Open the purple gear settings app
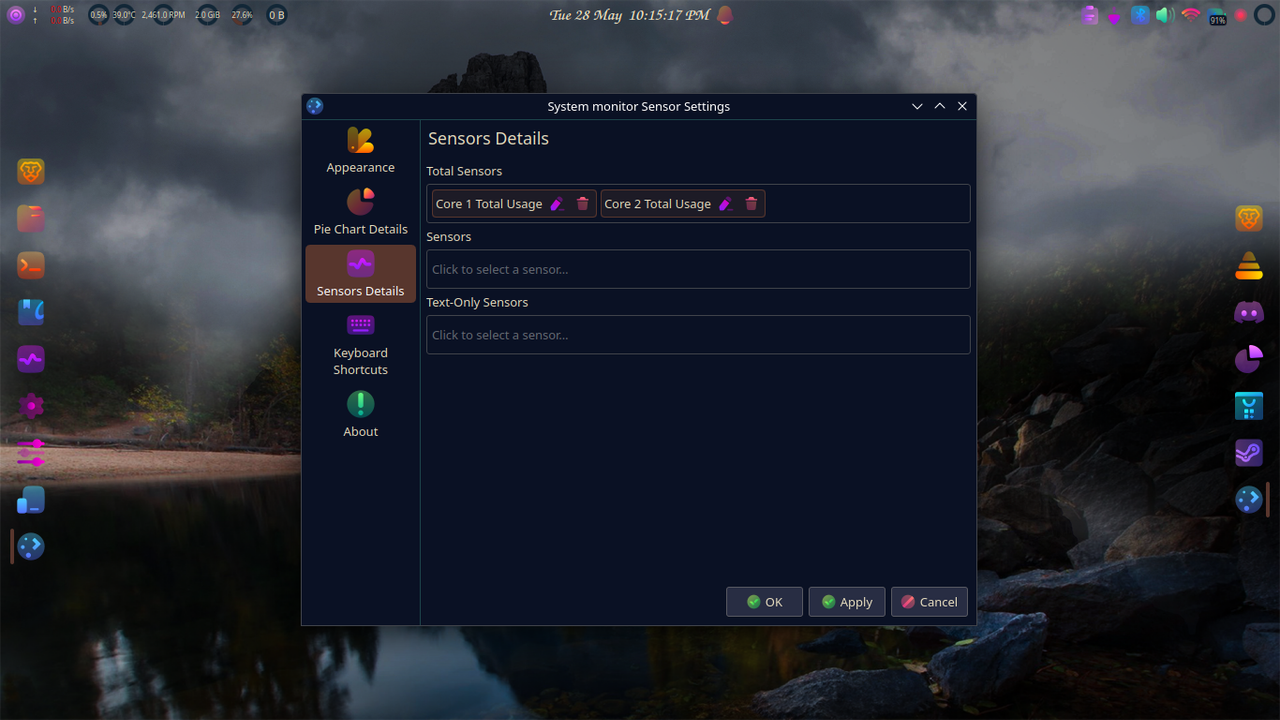The image size is (1280, 720). tap(31, 406)
